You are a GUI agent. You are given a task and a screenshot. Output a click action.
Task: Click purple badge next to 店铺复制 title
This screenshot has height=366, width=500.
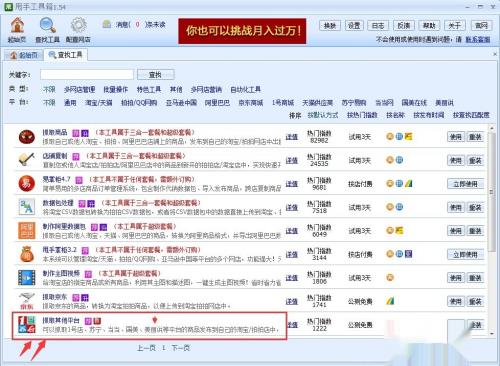click(x=76, y=156)
